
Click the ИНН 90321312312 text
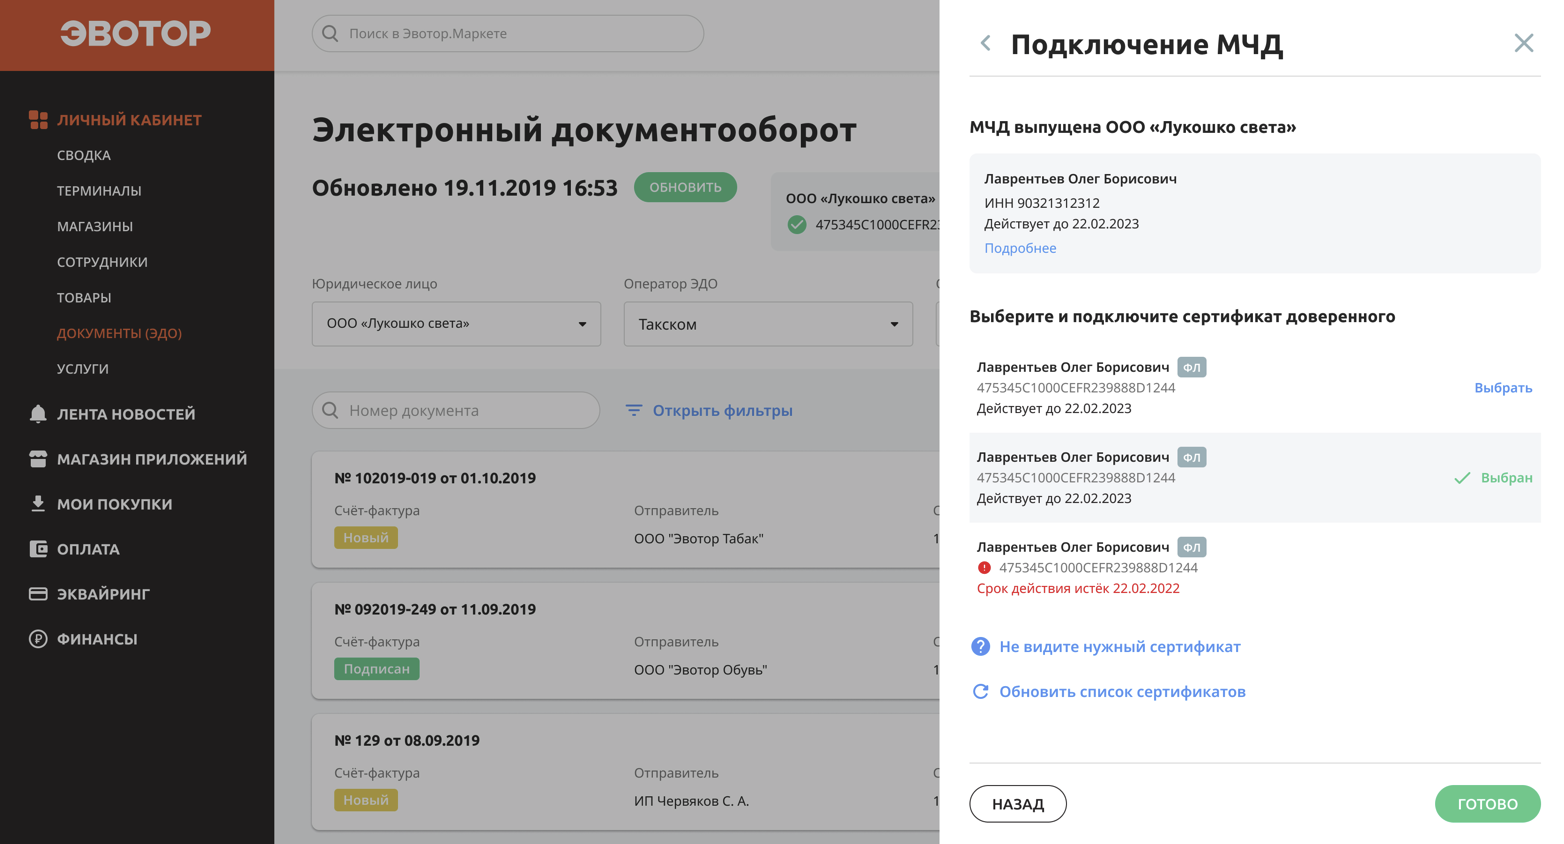[x=1042, y=203]
